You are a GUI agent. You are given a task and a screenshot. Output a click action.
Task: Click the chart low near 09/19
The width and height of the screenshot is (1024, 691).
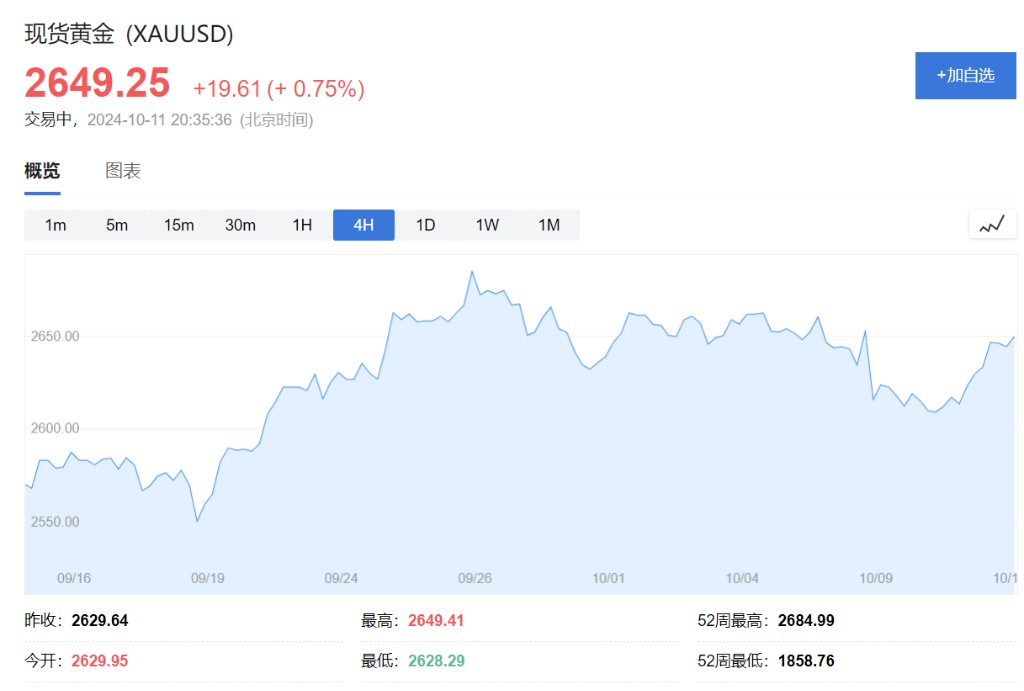[x=197, y=521]
